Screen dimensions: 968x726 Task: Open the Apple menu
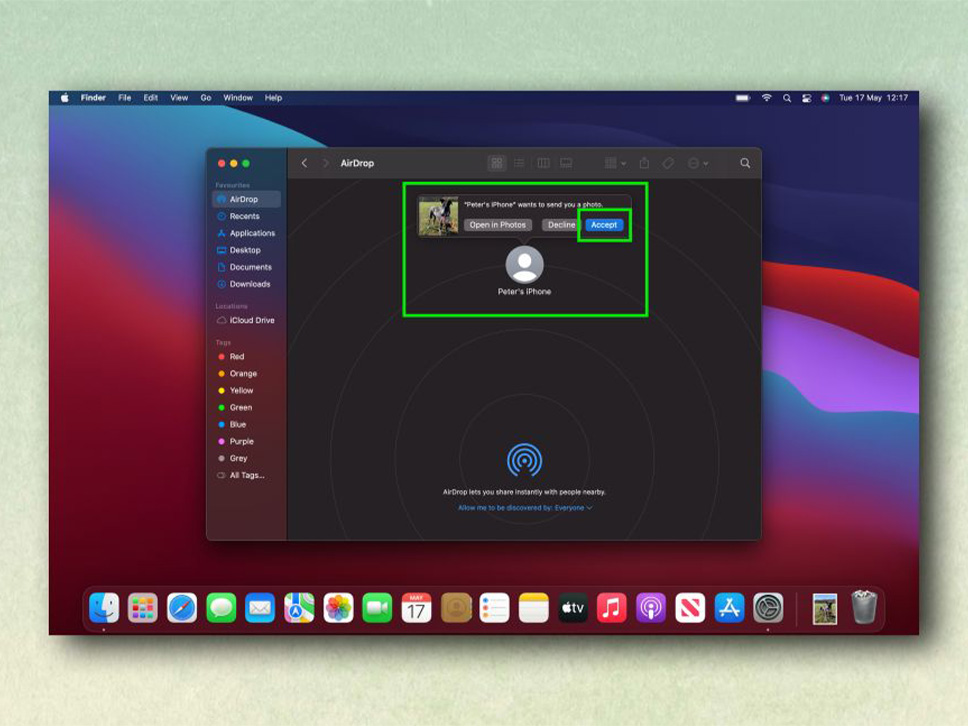(x=64, y=98)
